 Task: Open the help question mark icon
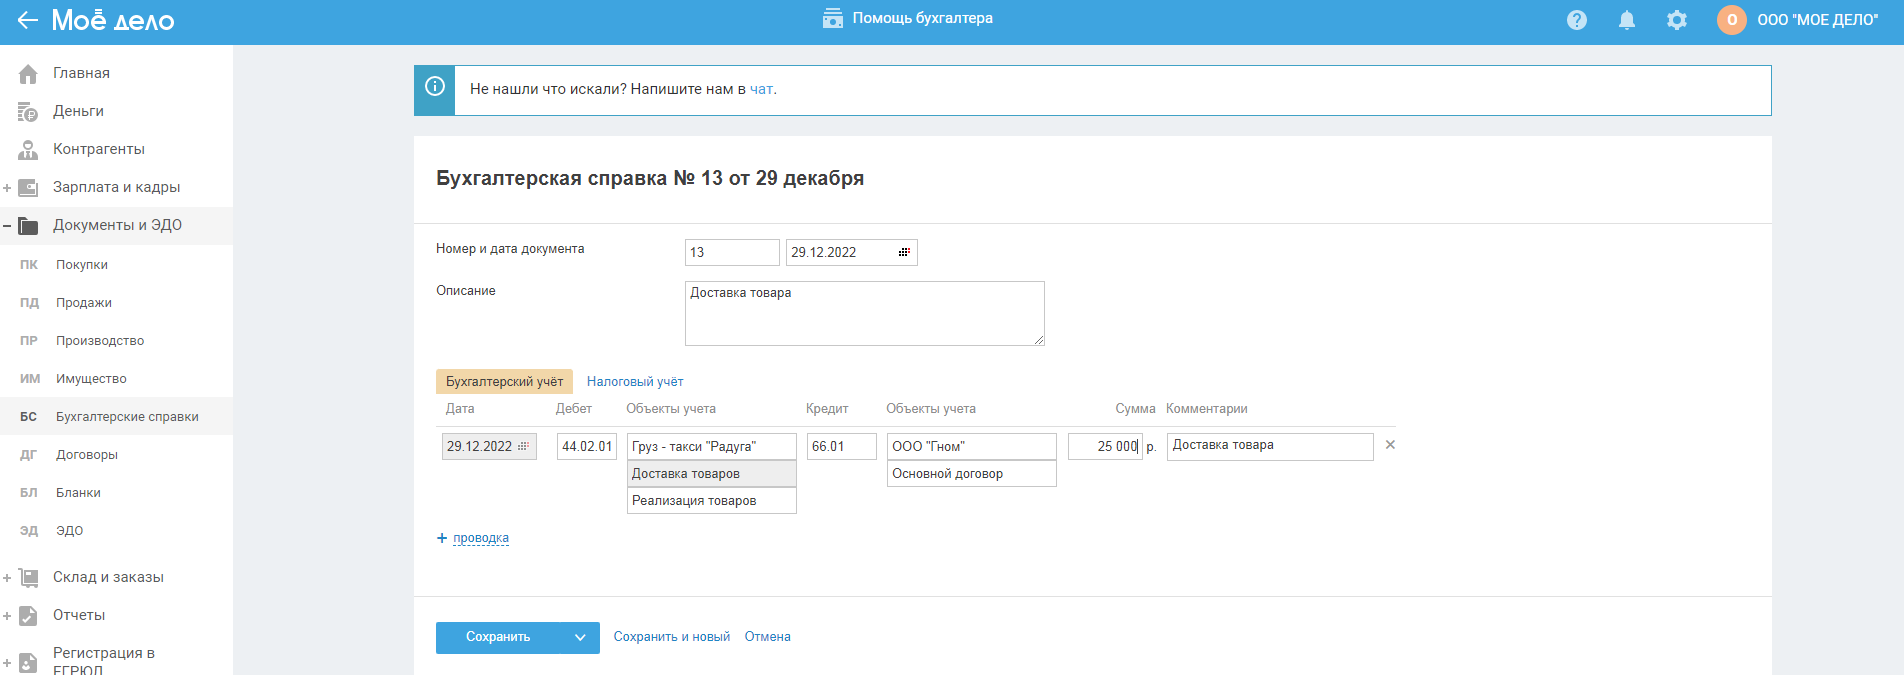[x=1577, y=20]
